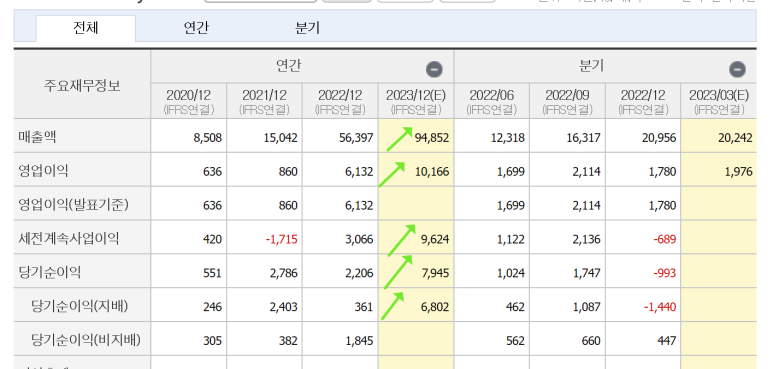Select red value -993 in 당기순이익
Viewport: 773px width, 369px height.
tap(664, 273)
